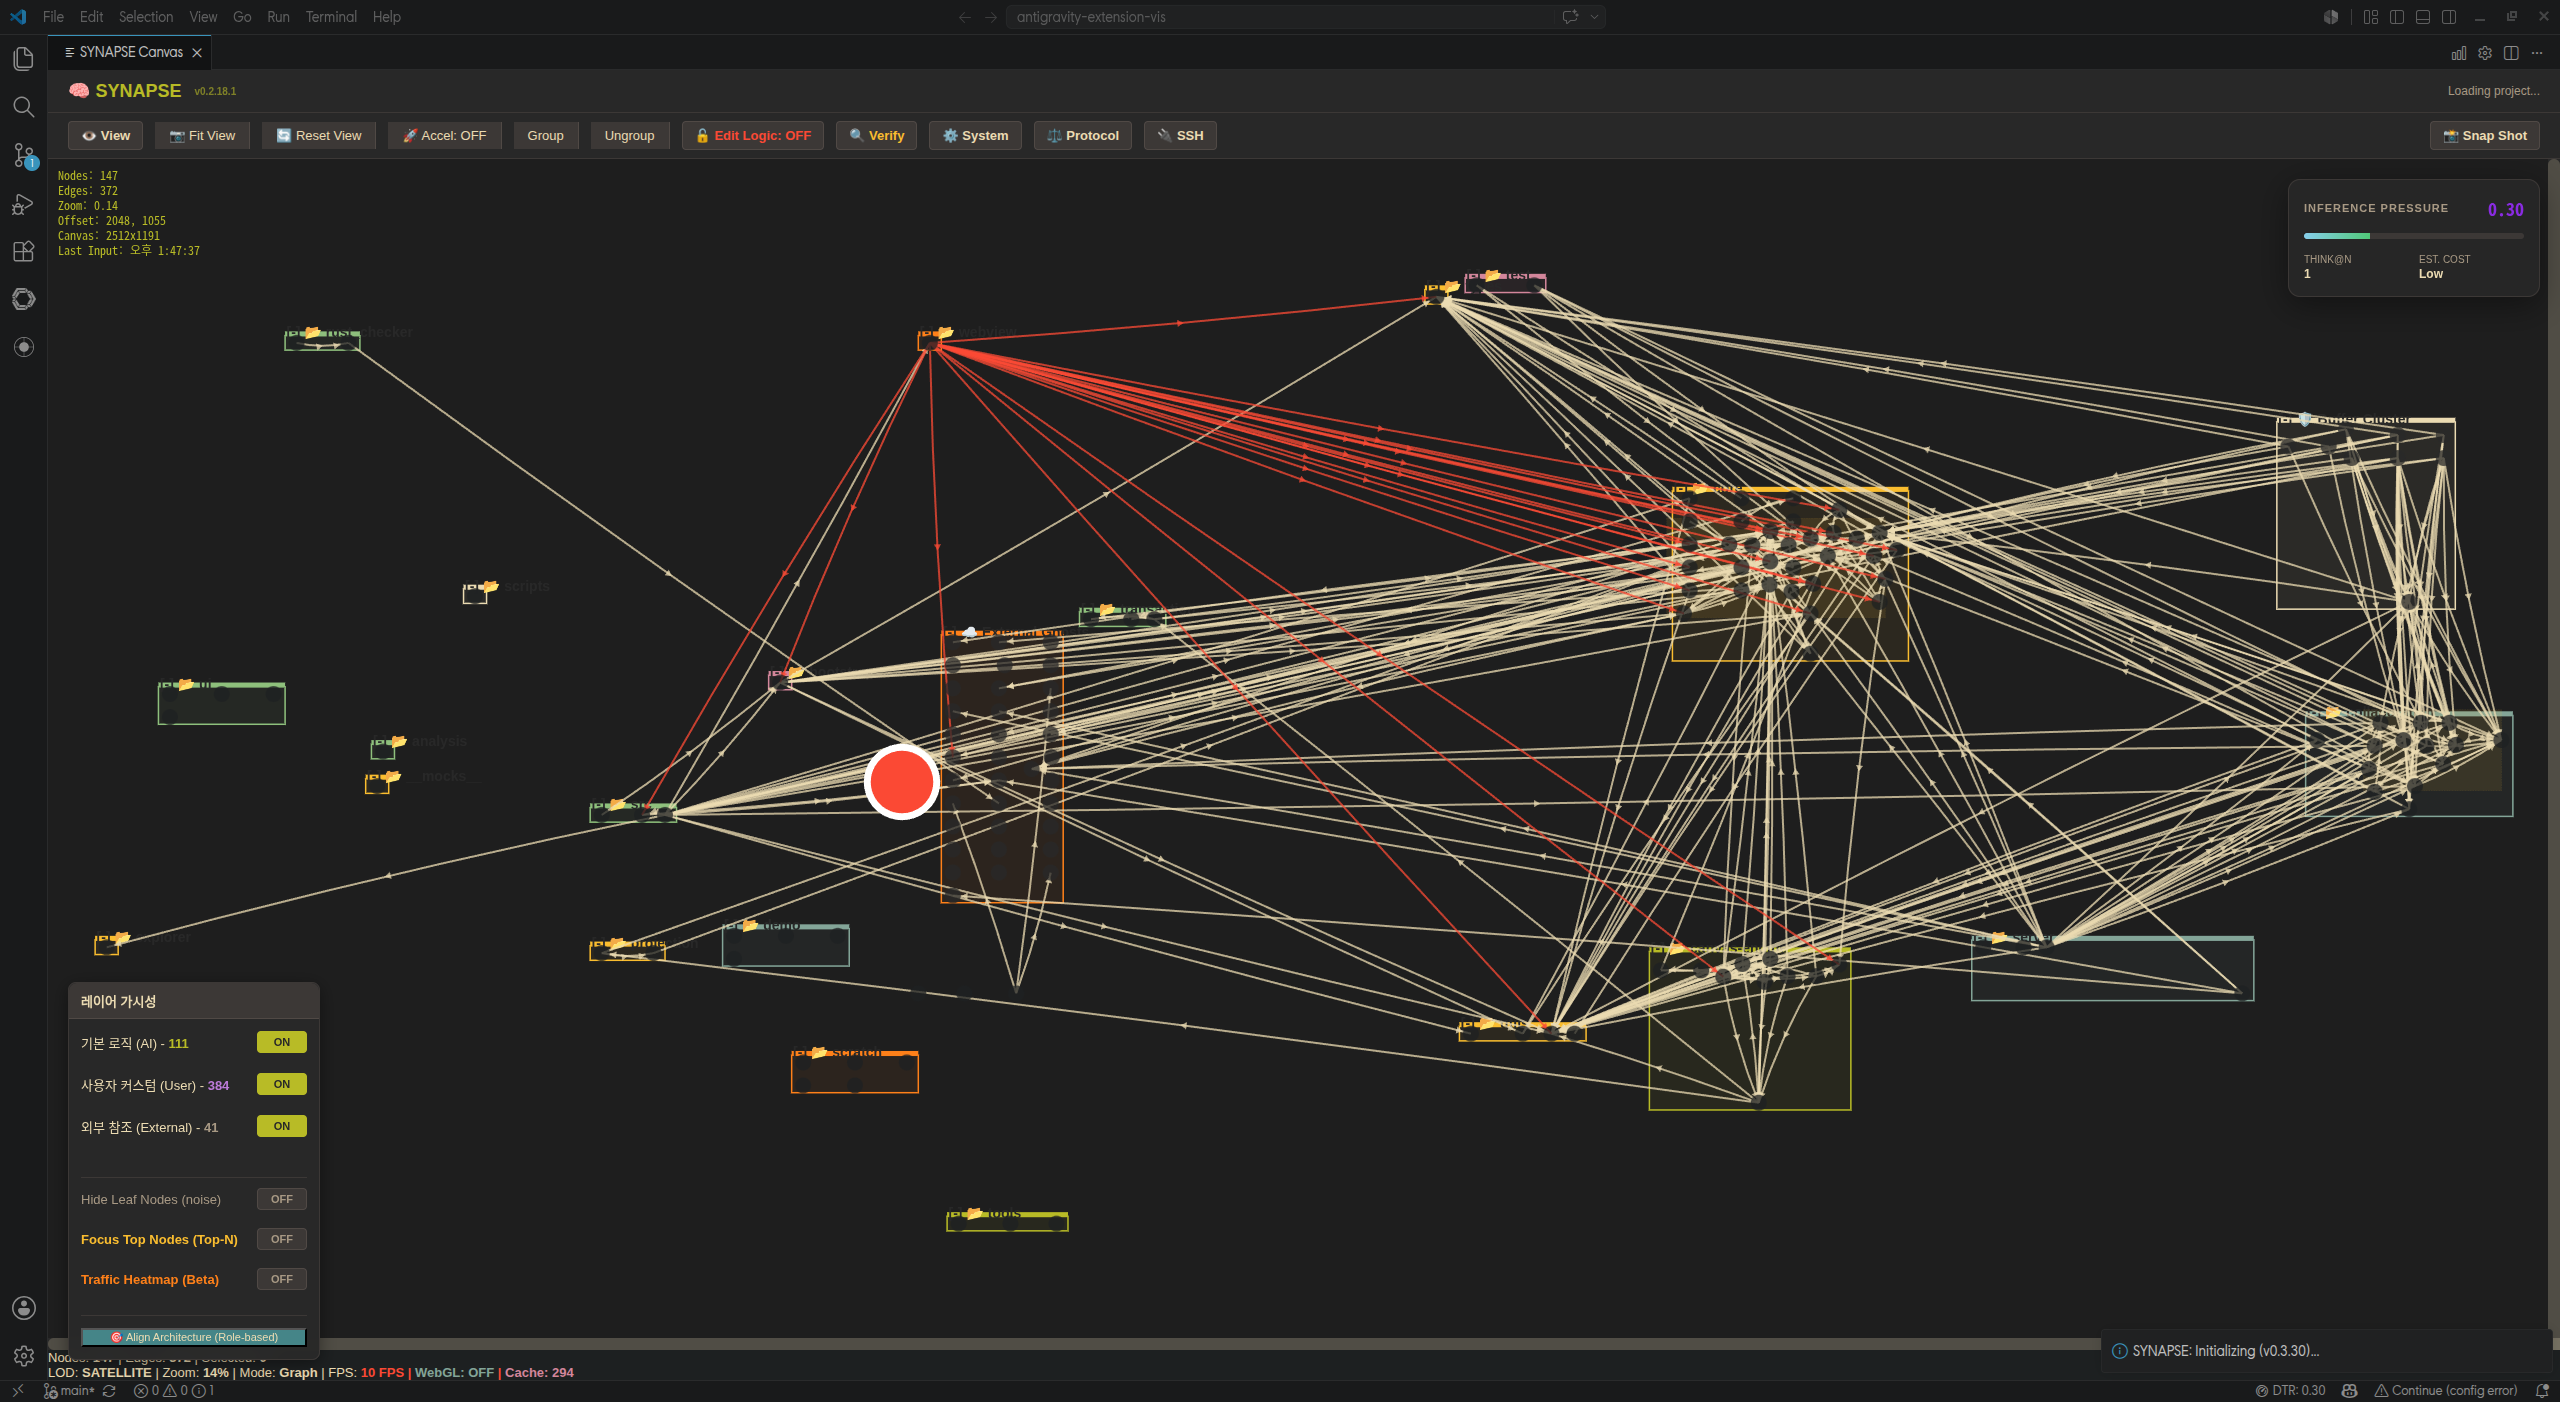This screenshot has width=2560, height=1402.
Task: Click the Group button
Action: [546, 136]
